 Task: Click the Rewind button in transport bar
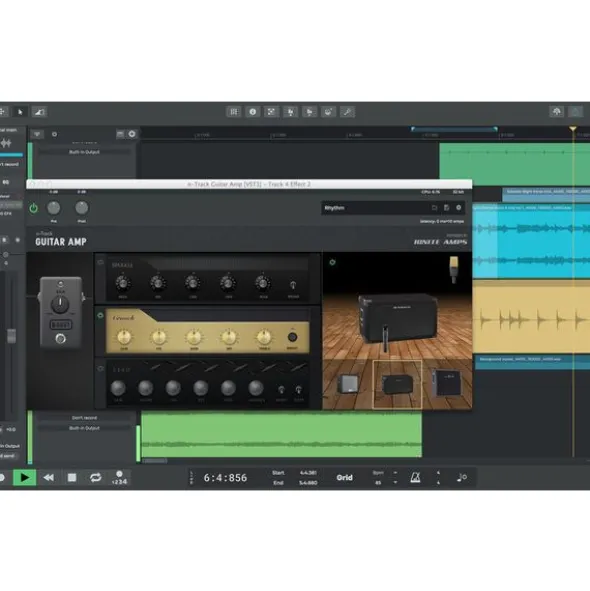point(49,478)
